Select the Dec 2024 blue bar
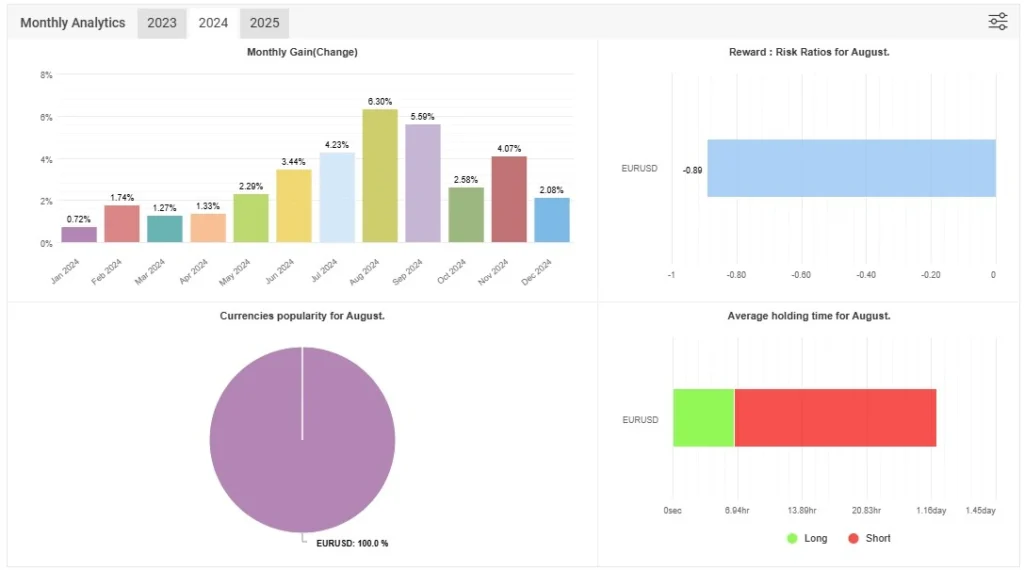Viewport: 1024px width, 570px height. coord(552,220)
